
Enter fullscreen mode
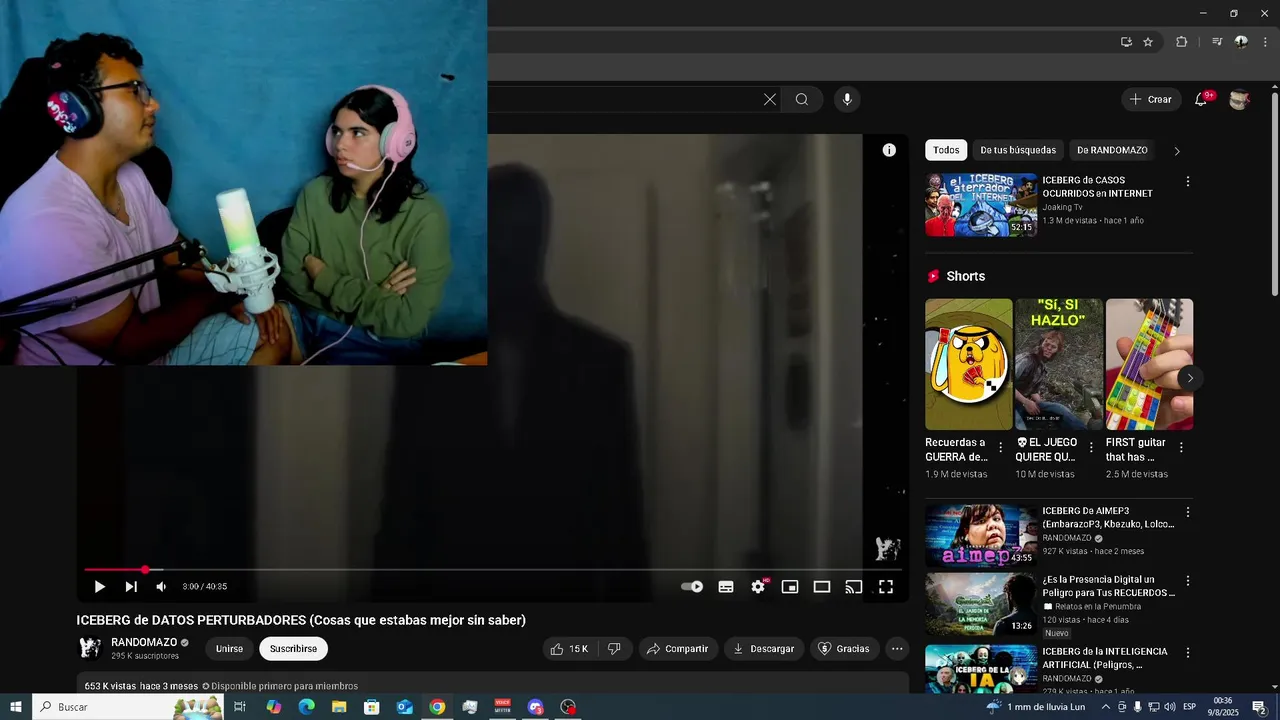click(886, 587)
